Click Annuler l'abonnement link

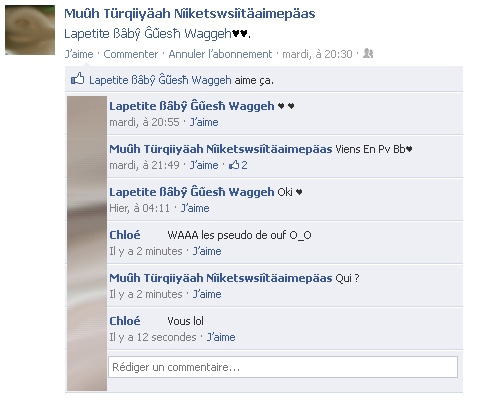pyautogui.click(x=220, y=54)
